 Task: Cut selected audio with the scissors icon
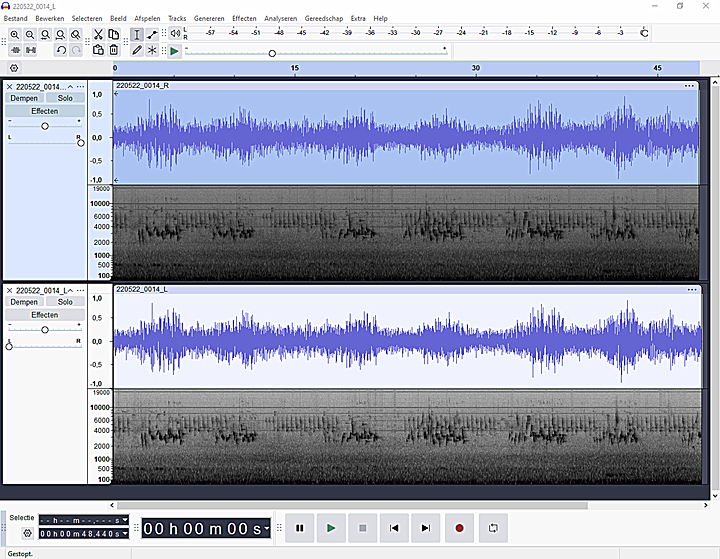point(98,34)
